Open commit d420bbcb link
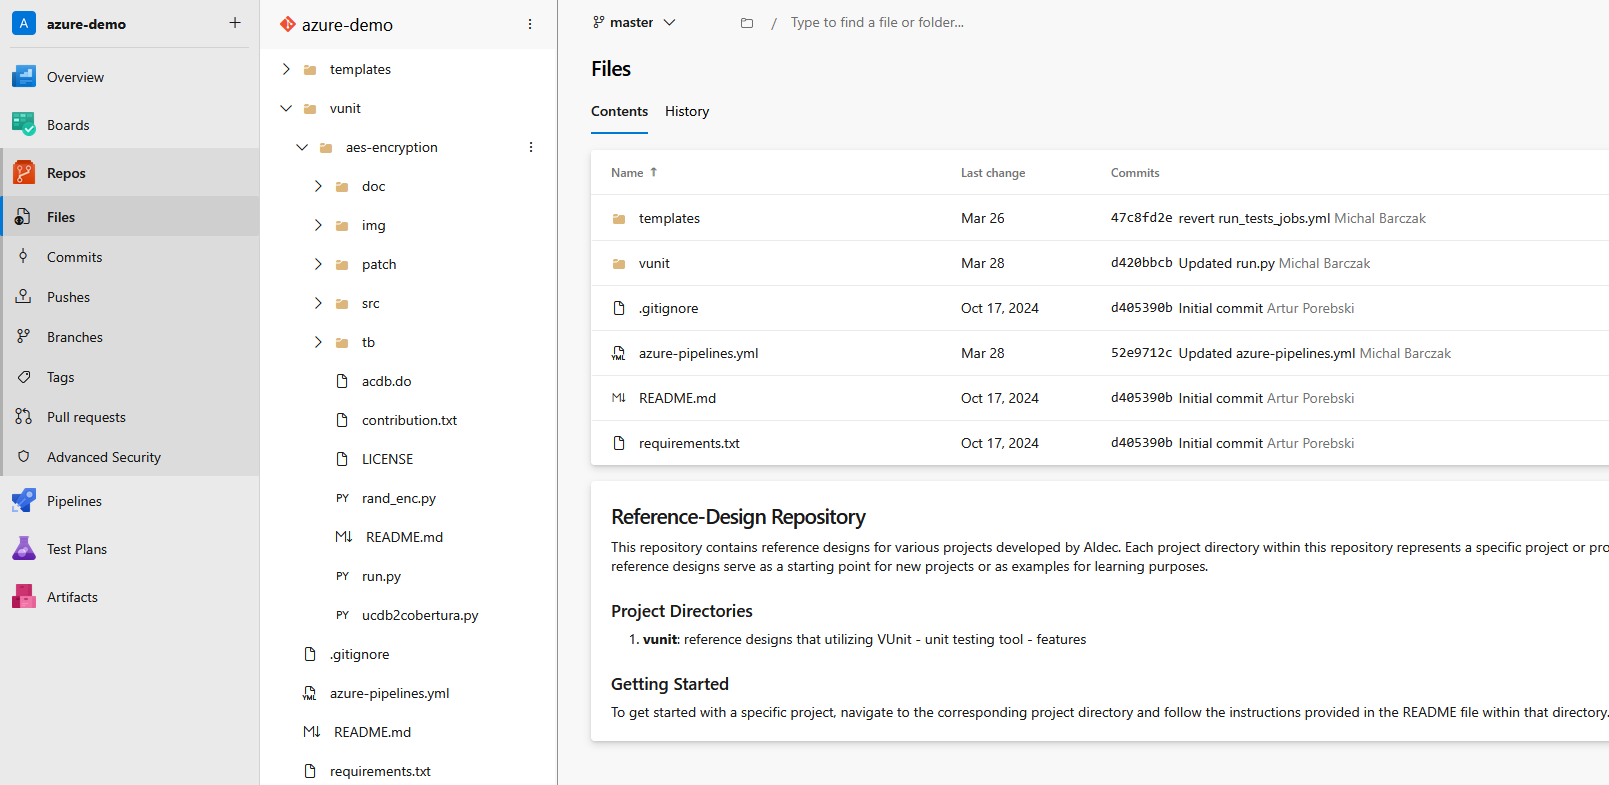Viewport: 1609px width, 785px height. click(1141, 263)
